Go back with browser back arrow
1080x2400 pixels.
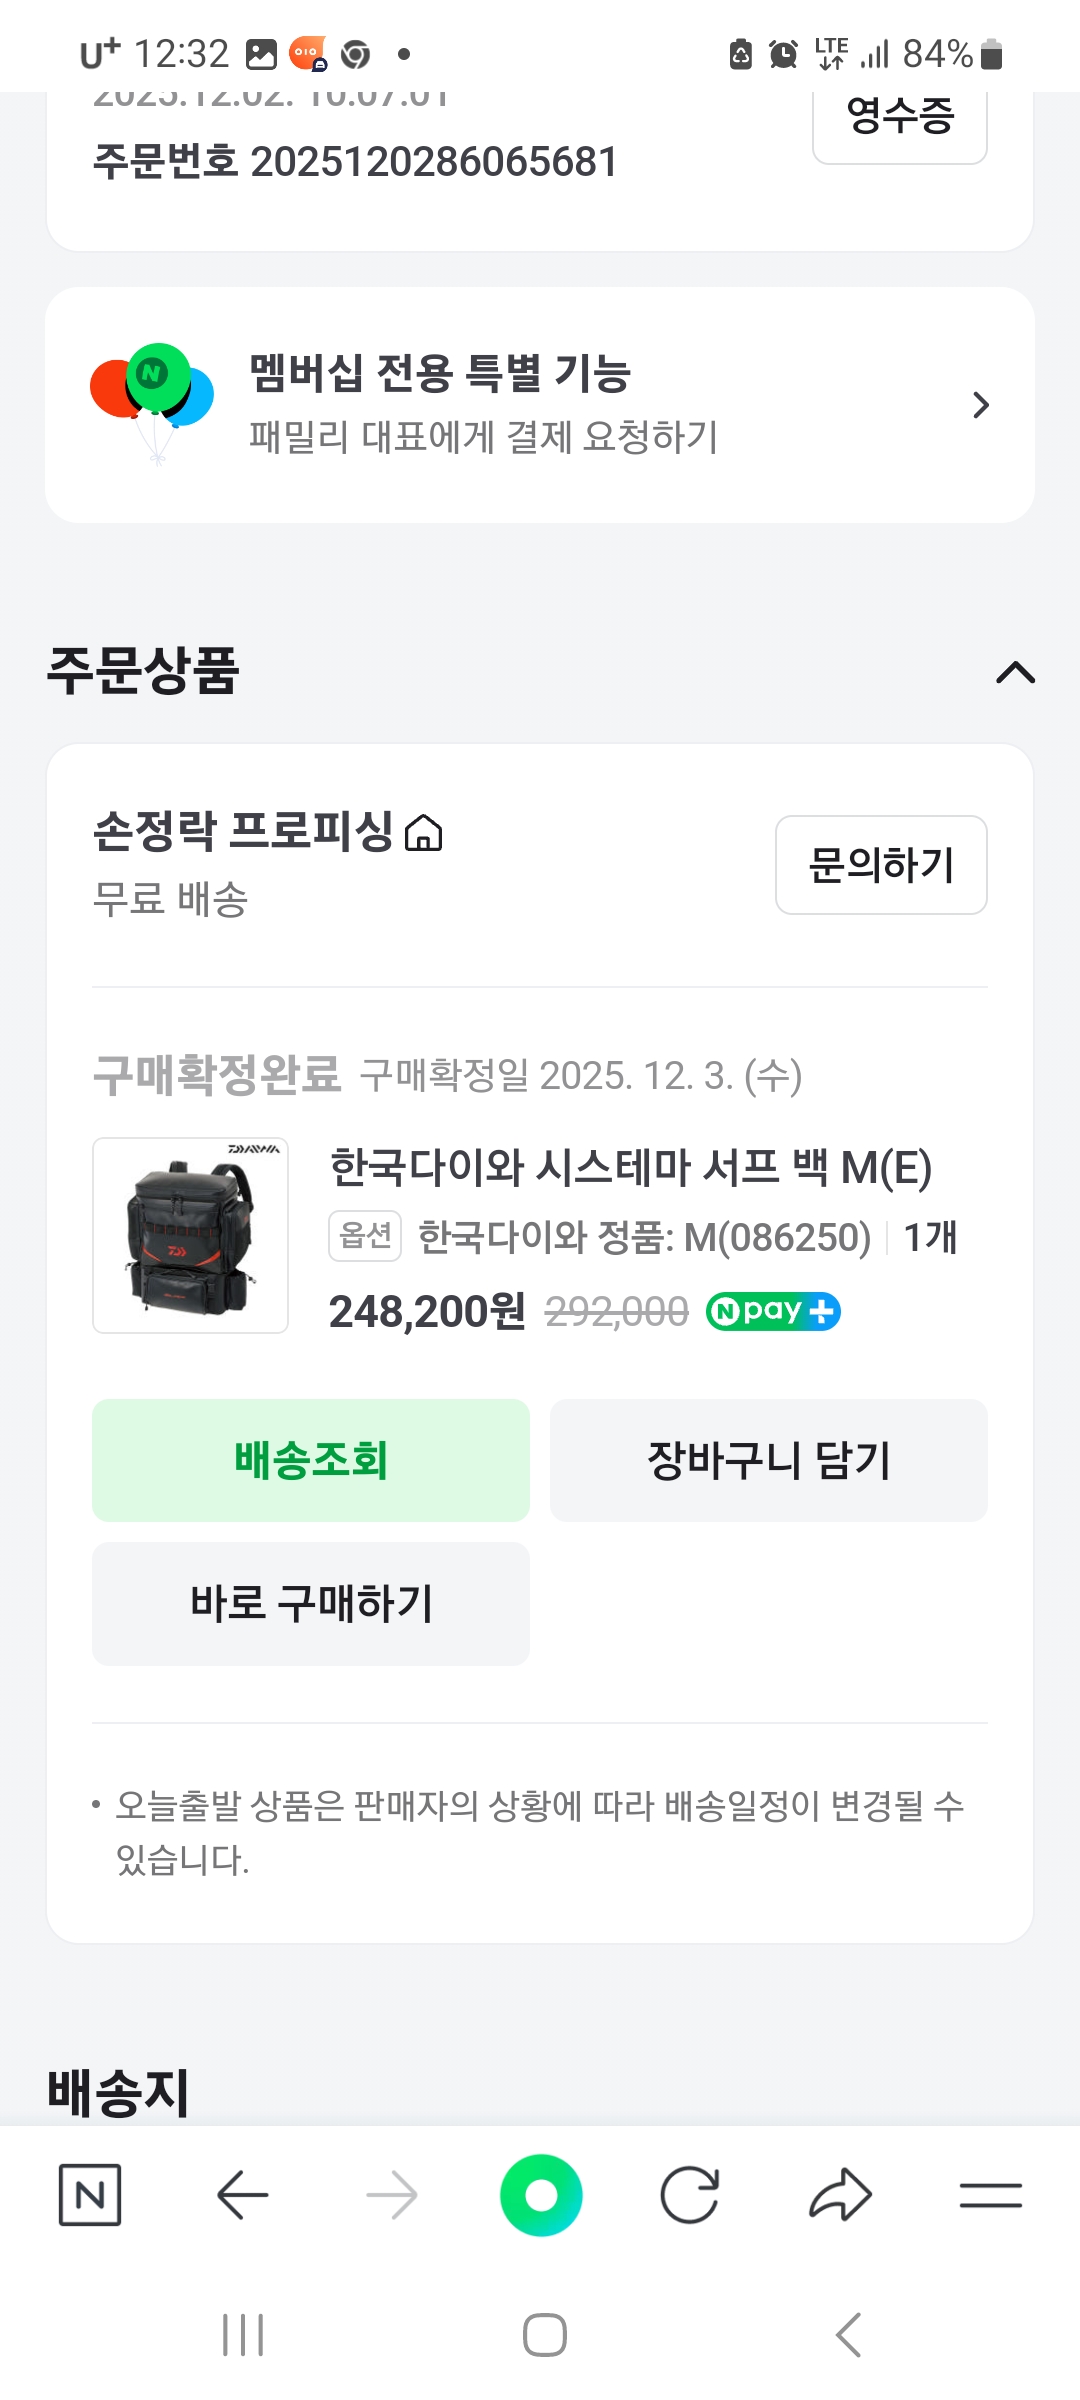tap(242, 2195)
